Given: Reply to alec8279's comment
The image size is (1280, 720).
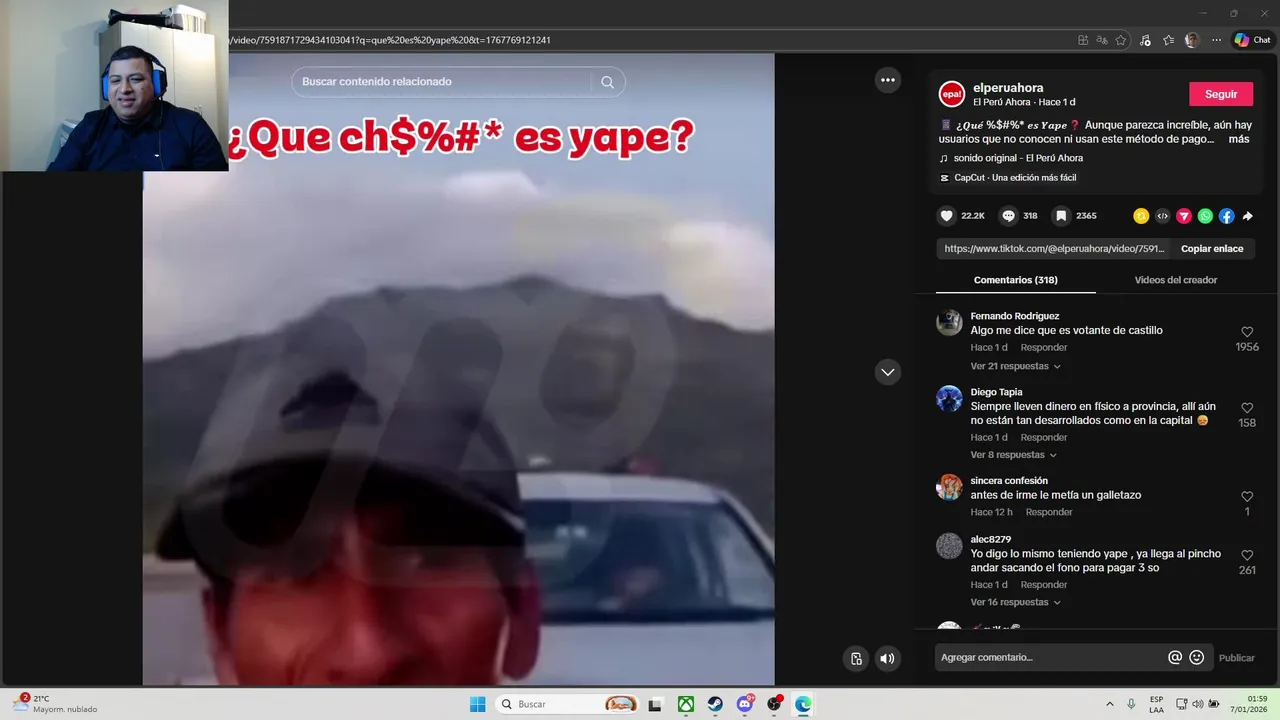Looking at the screenshot, I should (1044, 585).
